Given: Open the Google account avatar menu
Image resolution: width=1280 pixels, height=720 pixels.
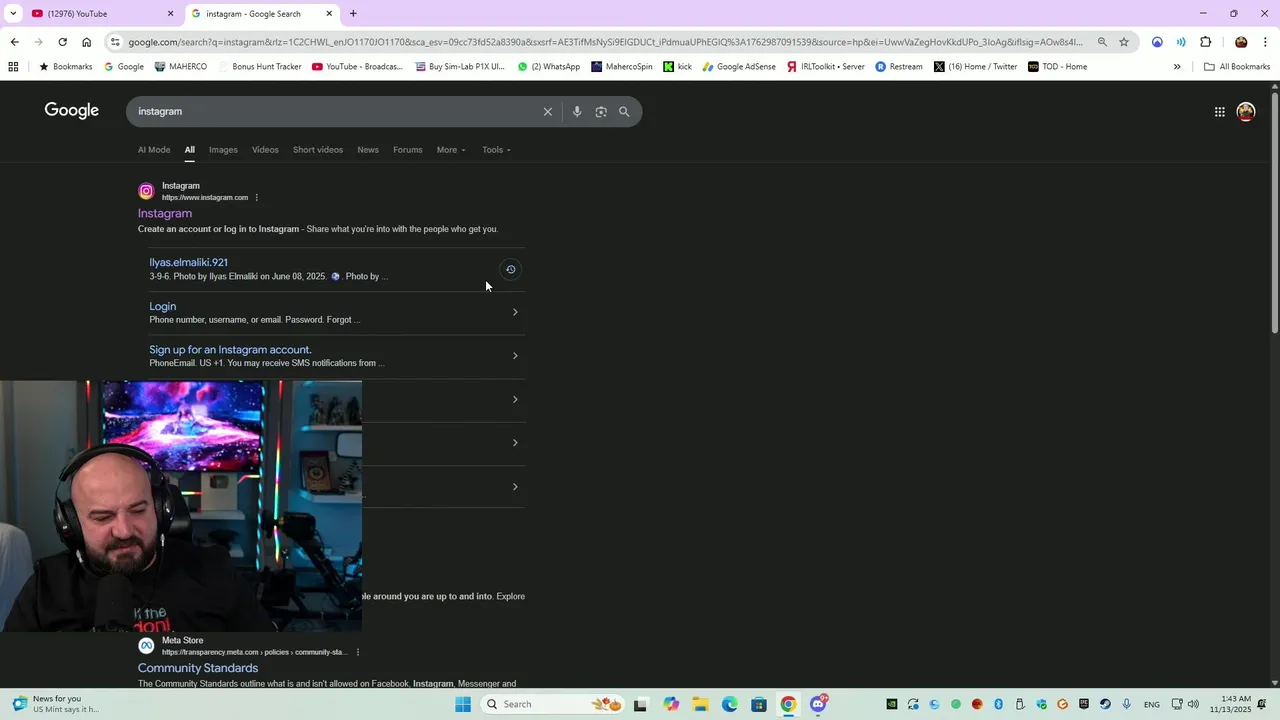Looking at the screenshot, I should pos(1246,112).
